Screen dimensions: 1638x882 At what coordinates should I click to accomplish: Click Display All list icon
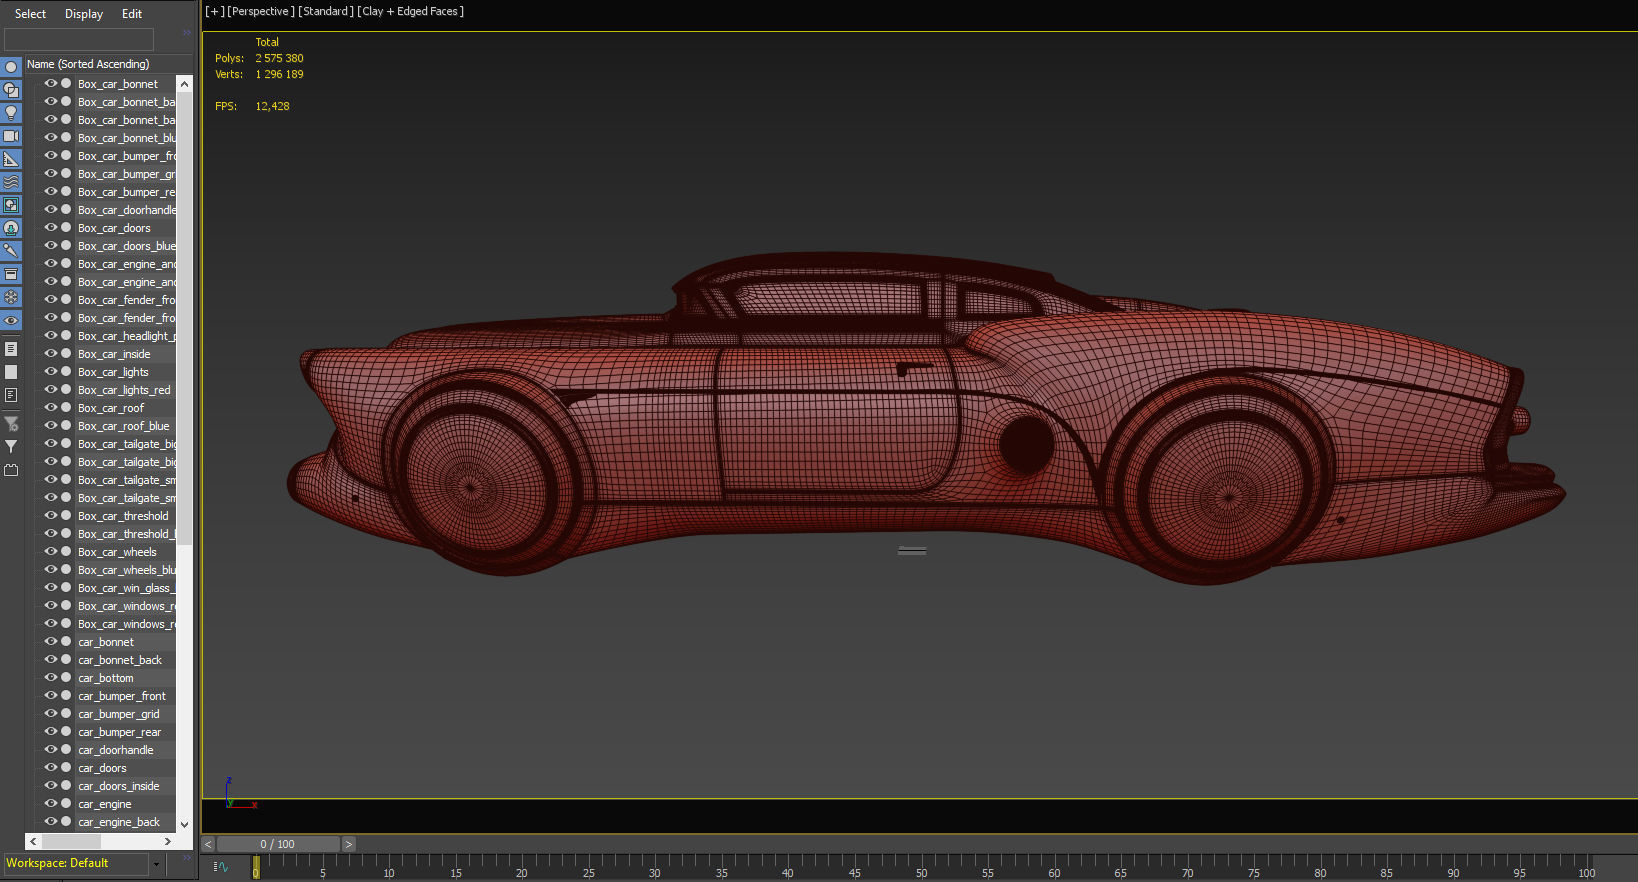pyautogui.click(x=11, y=349)
